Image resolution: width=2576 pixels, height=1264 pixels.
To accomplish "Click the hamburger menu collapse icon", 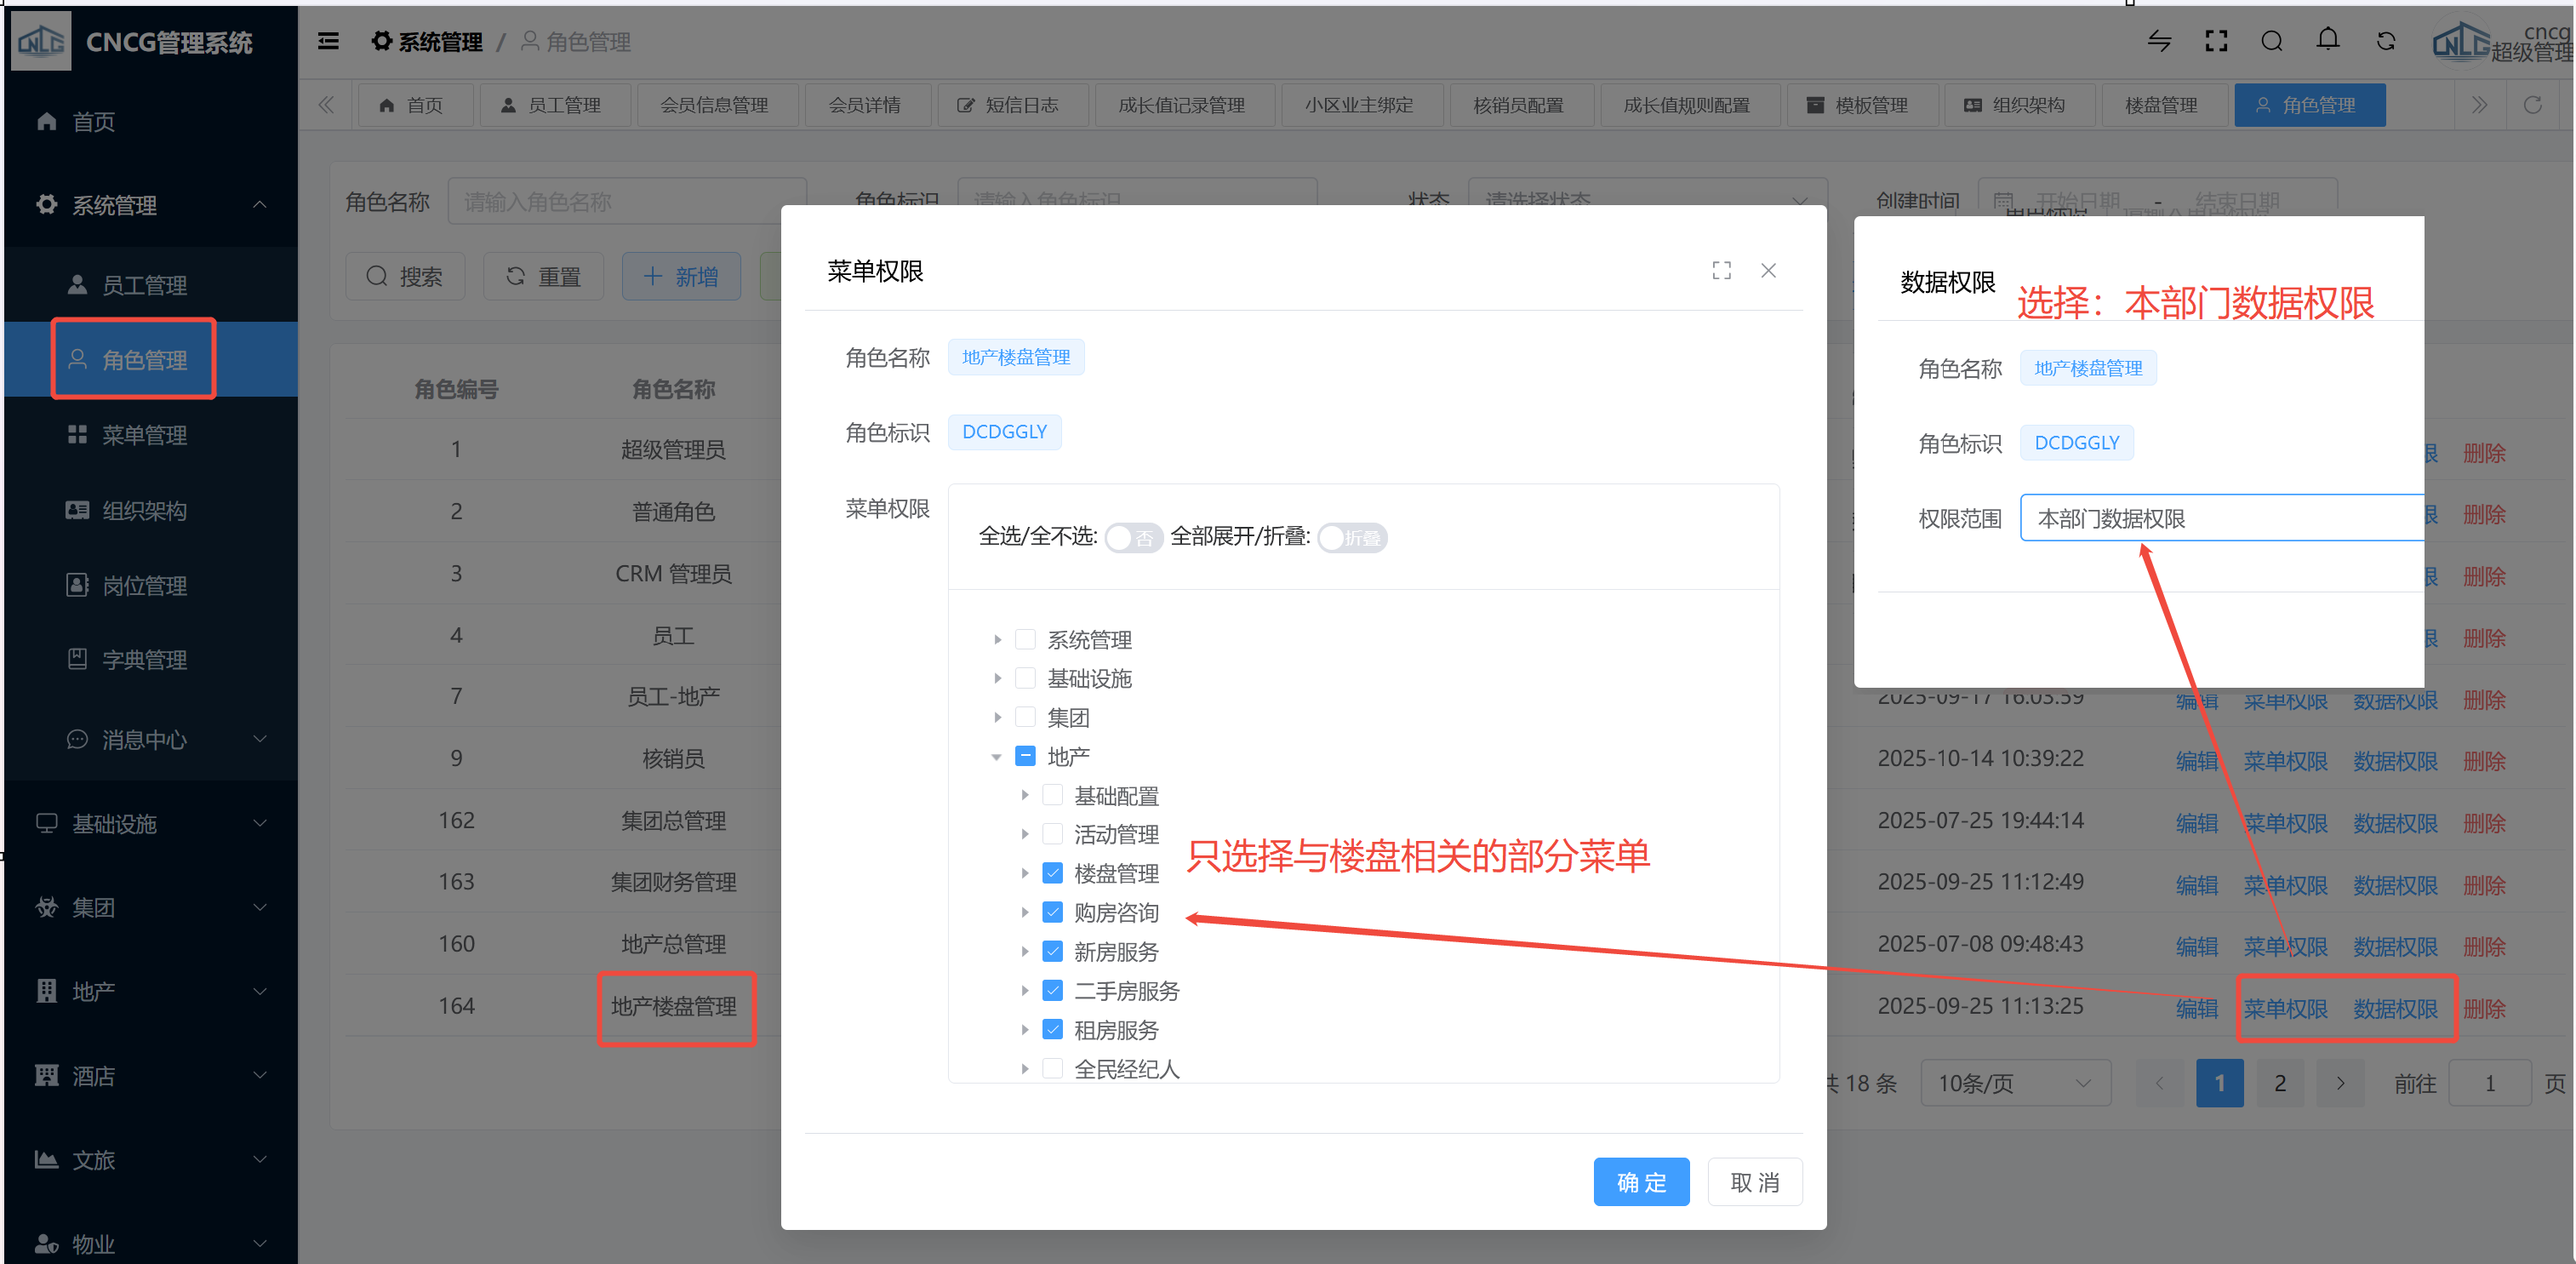I will pos(328,41).
